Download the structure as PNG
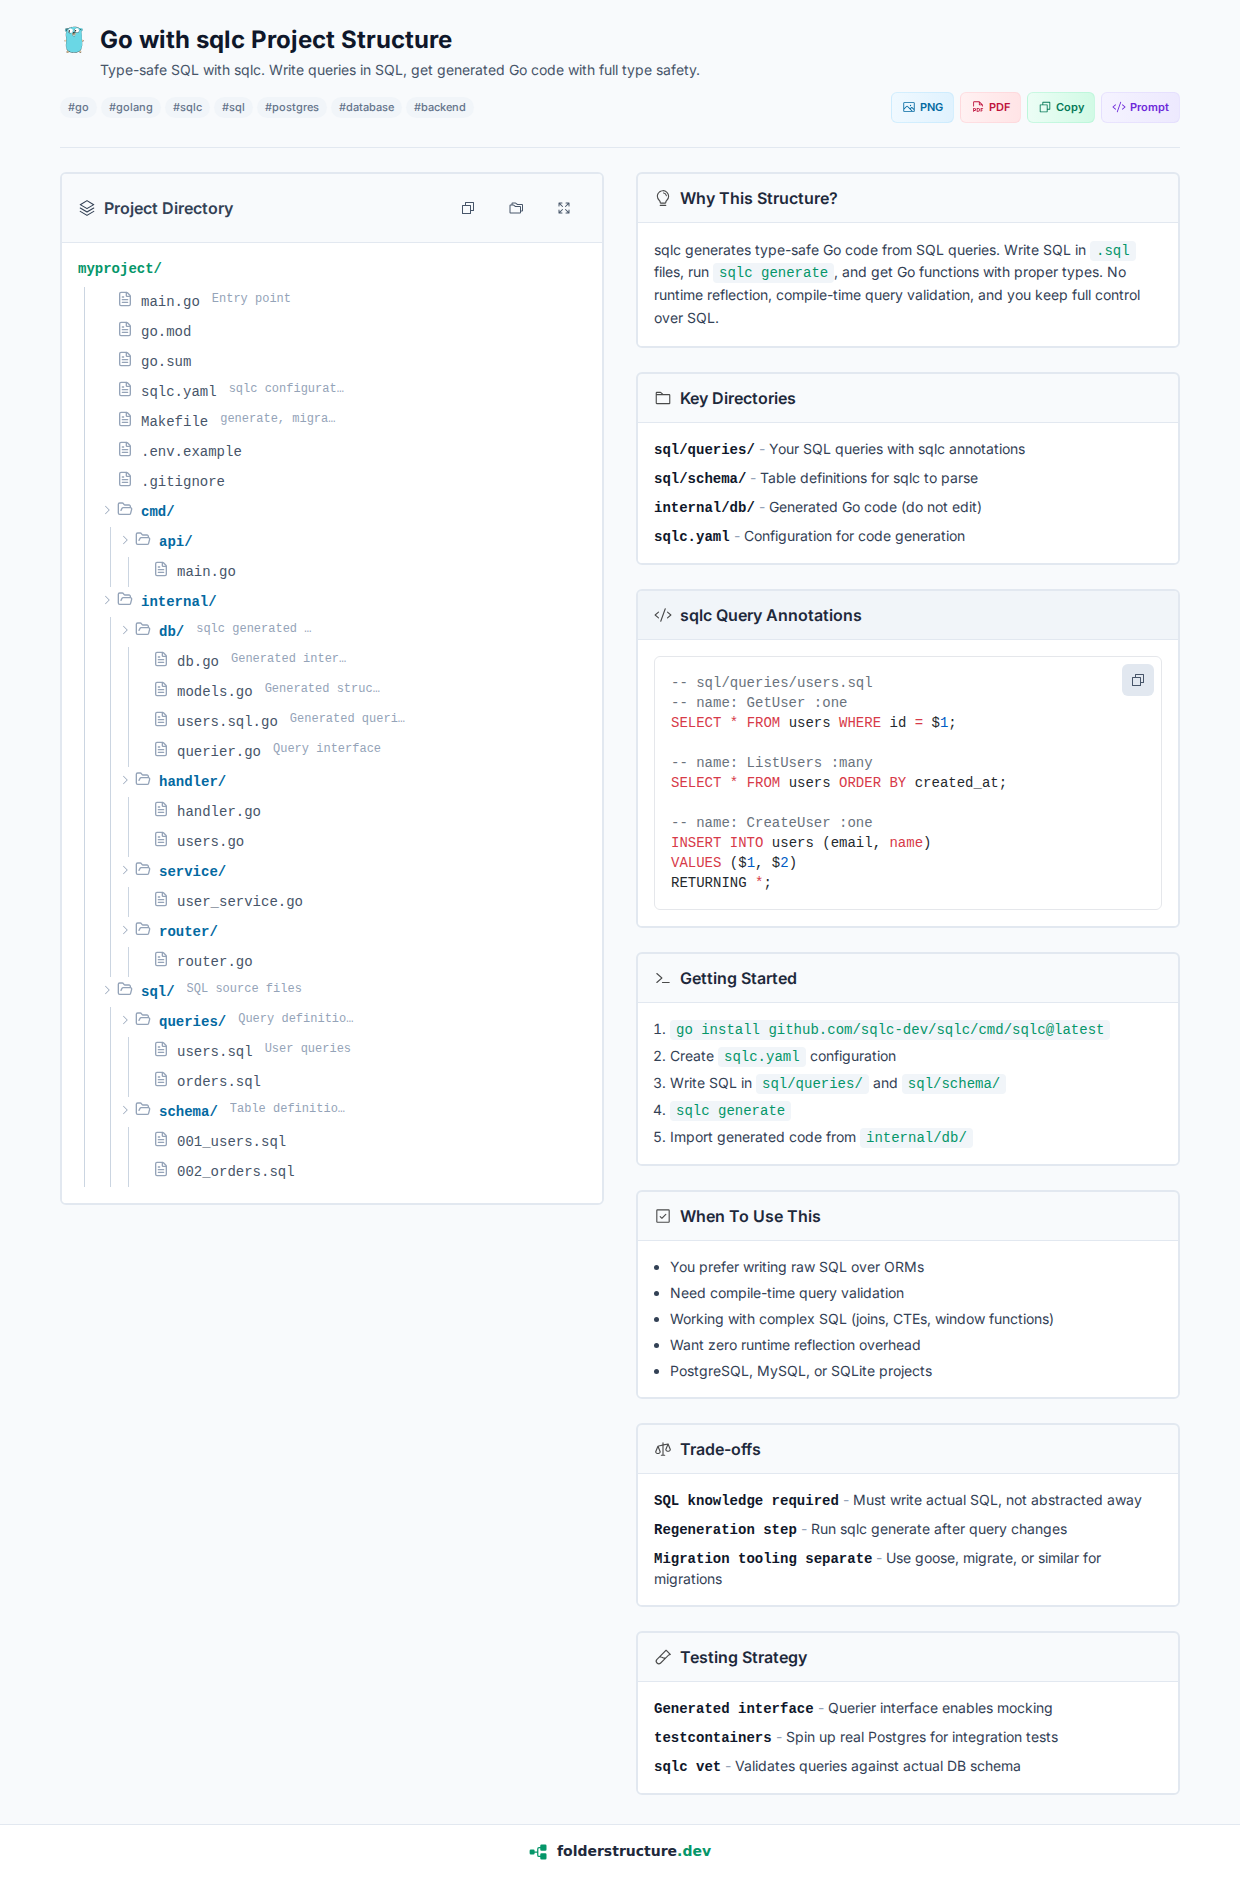This screenshot has height=1878, width=1240. point(922,107)
